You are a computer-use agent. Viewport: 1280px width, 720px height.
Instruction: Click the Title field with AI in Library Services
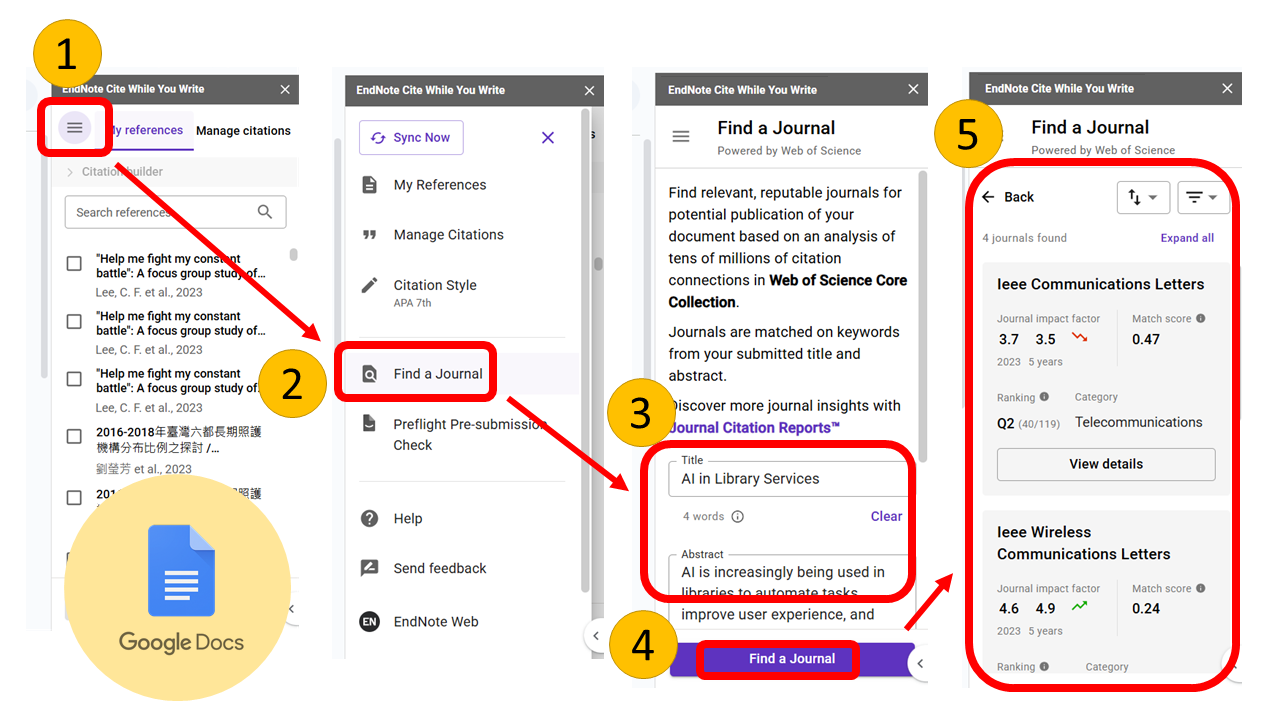coord(788,479)
